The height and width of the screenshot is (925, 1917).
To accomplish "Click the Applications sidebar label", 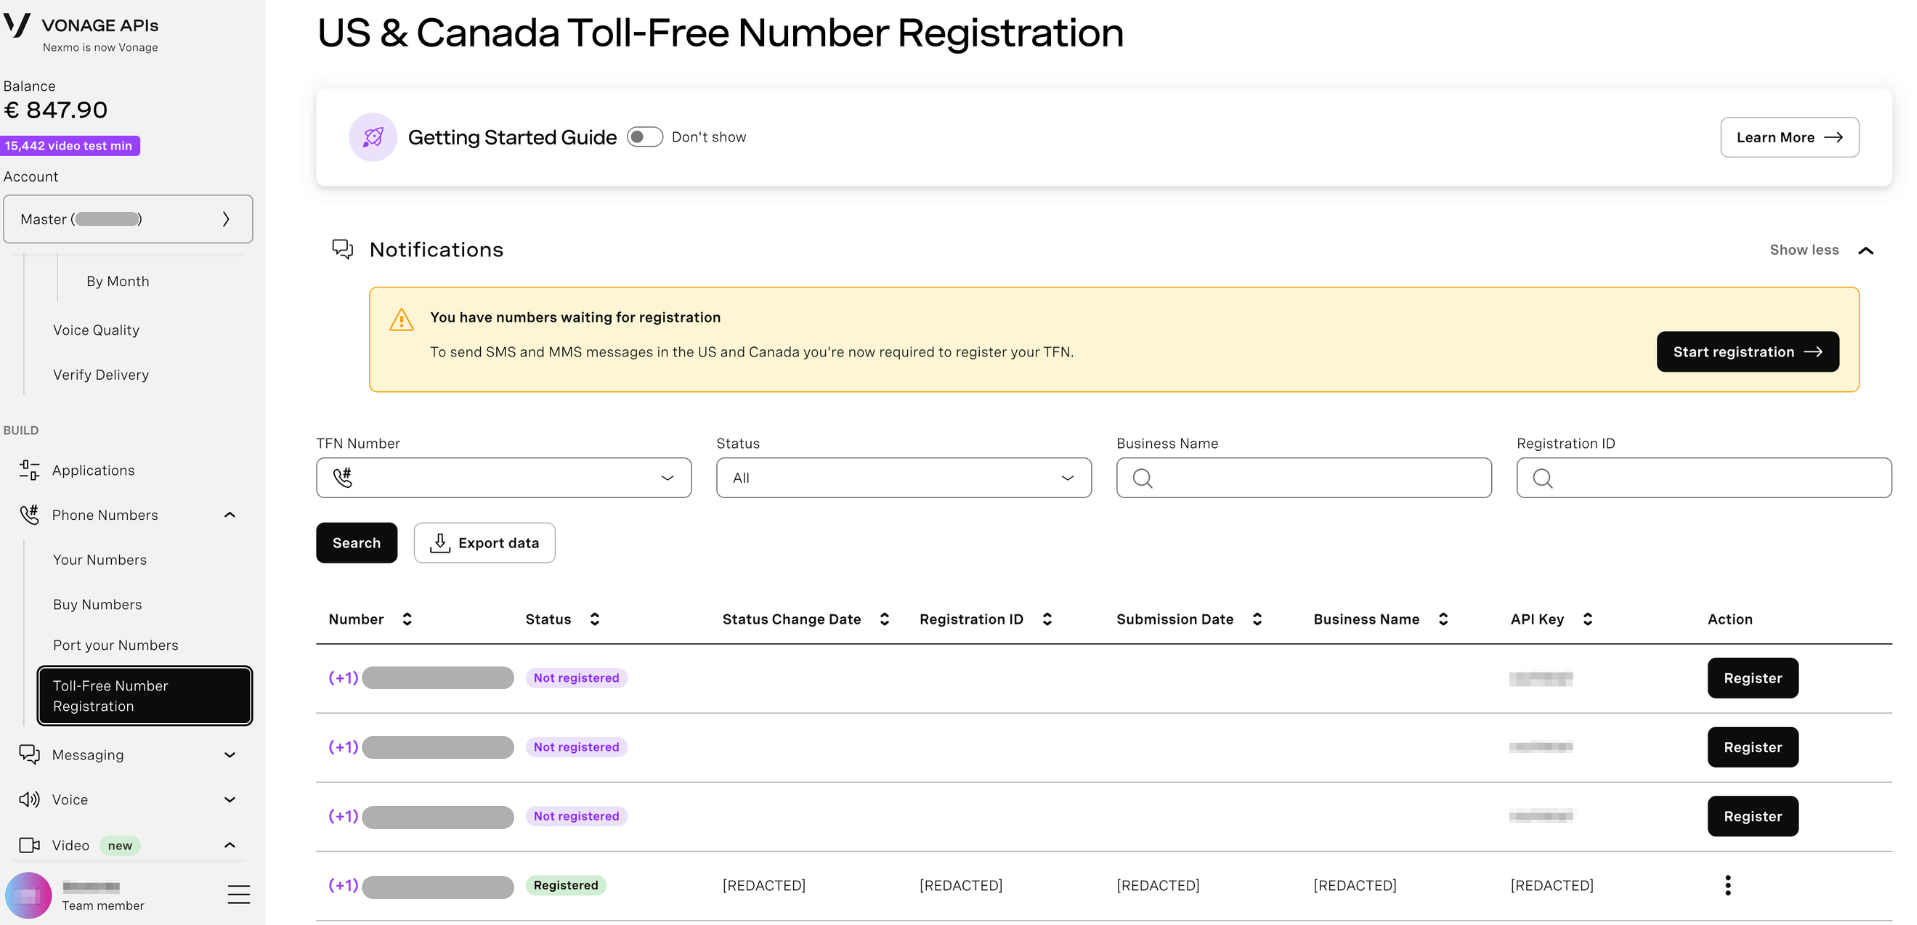I will [x=93, y=470].
